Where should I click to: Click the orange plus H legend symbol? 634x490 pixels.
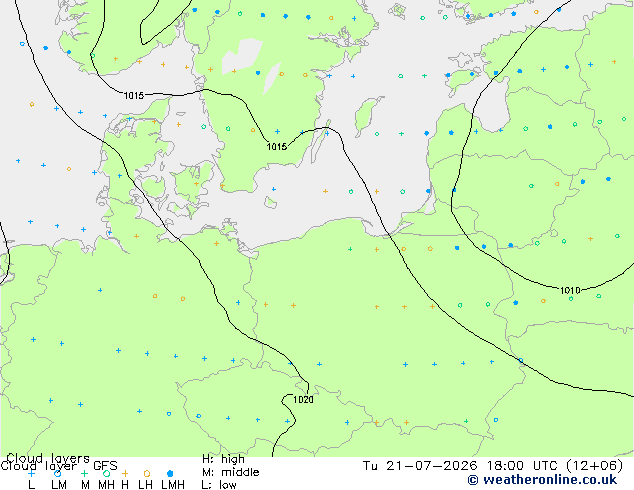click(x=125, y=473)
